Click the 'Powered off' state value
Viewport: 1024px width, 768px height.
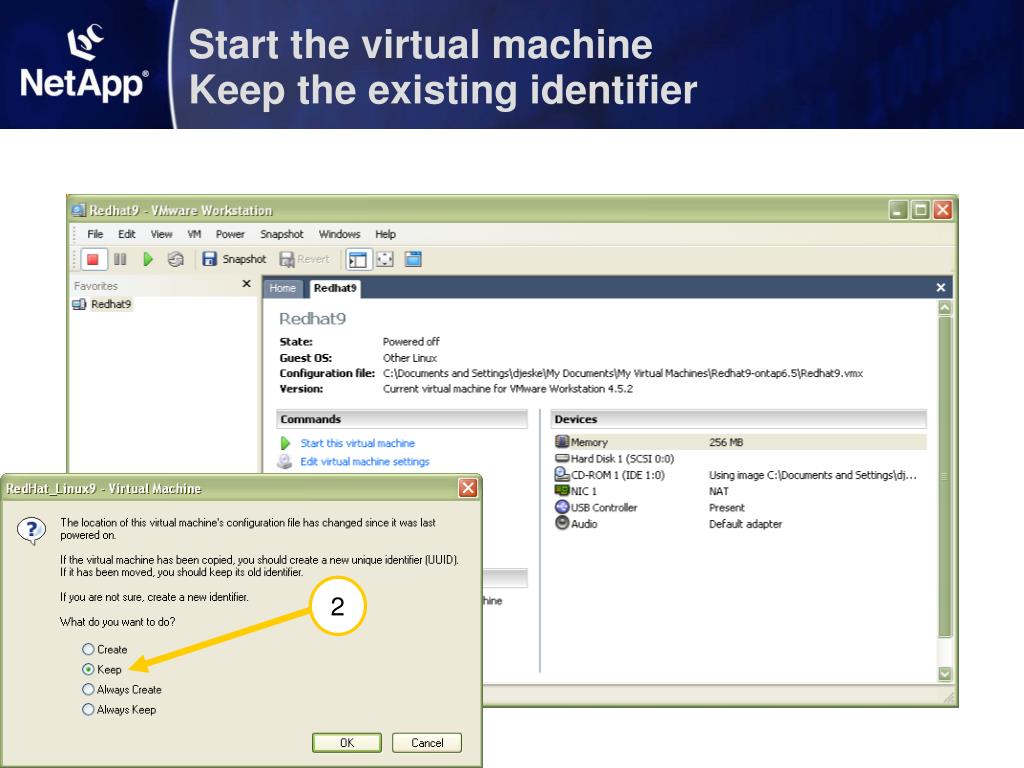point(411,342)
